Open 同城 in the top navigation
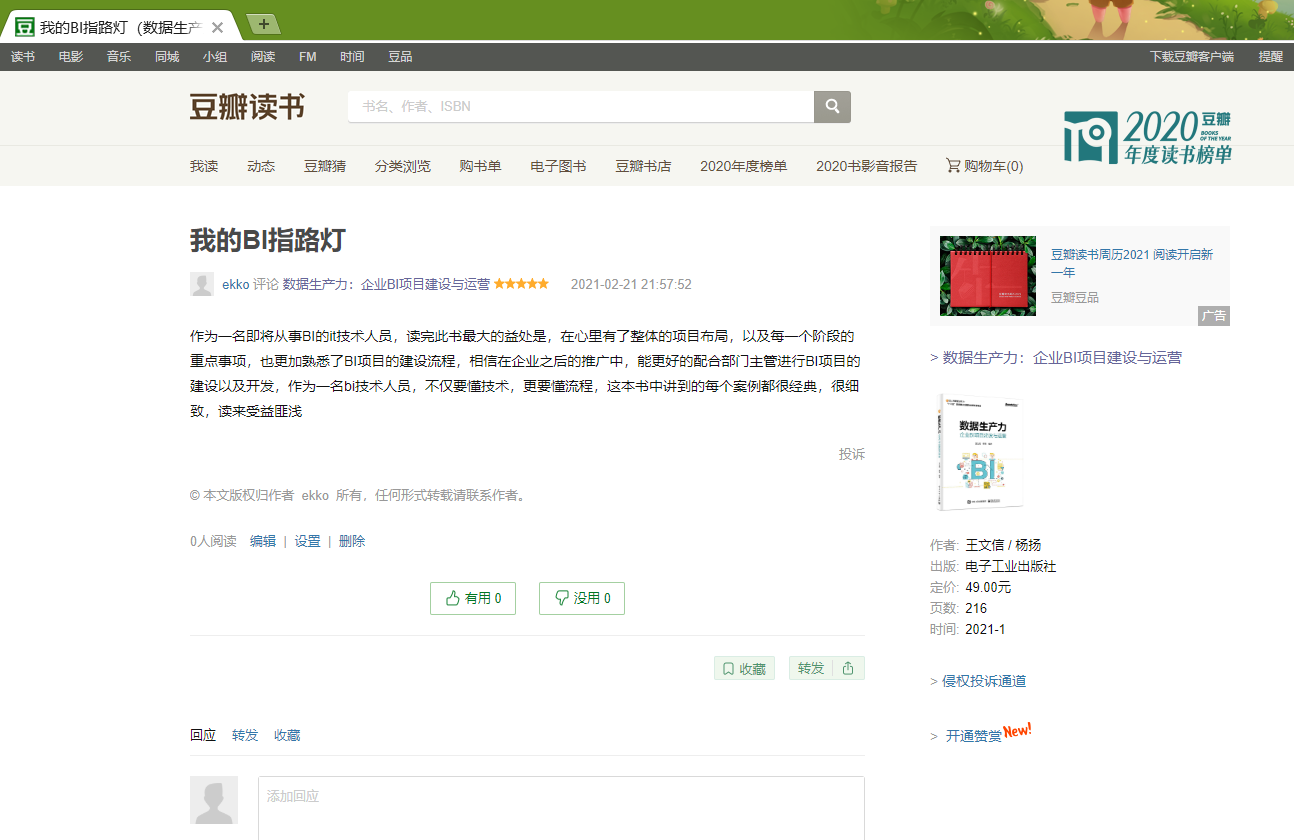 pyautogui.click(x=167, y=57)
